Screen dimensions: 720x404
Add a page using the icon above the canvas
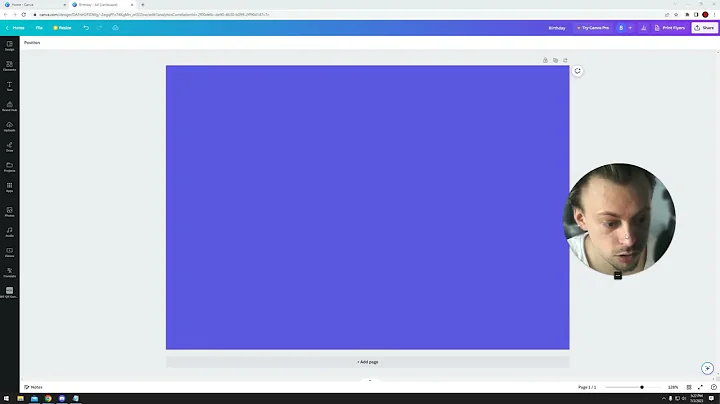coord(565,60)
